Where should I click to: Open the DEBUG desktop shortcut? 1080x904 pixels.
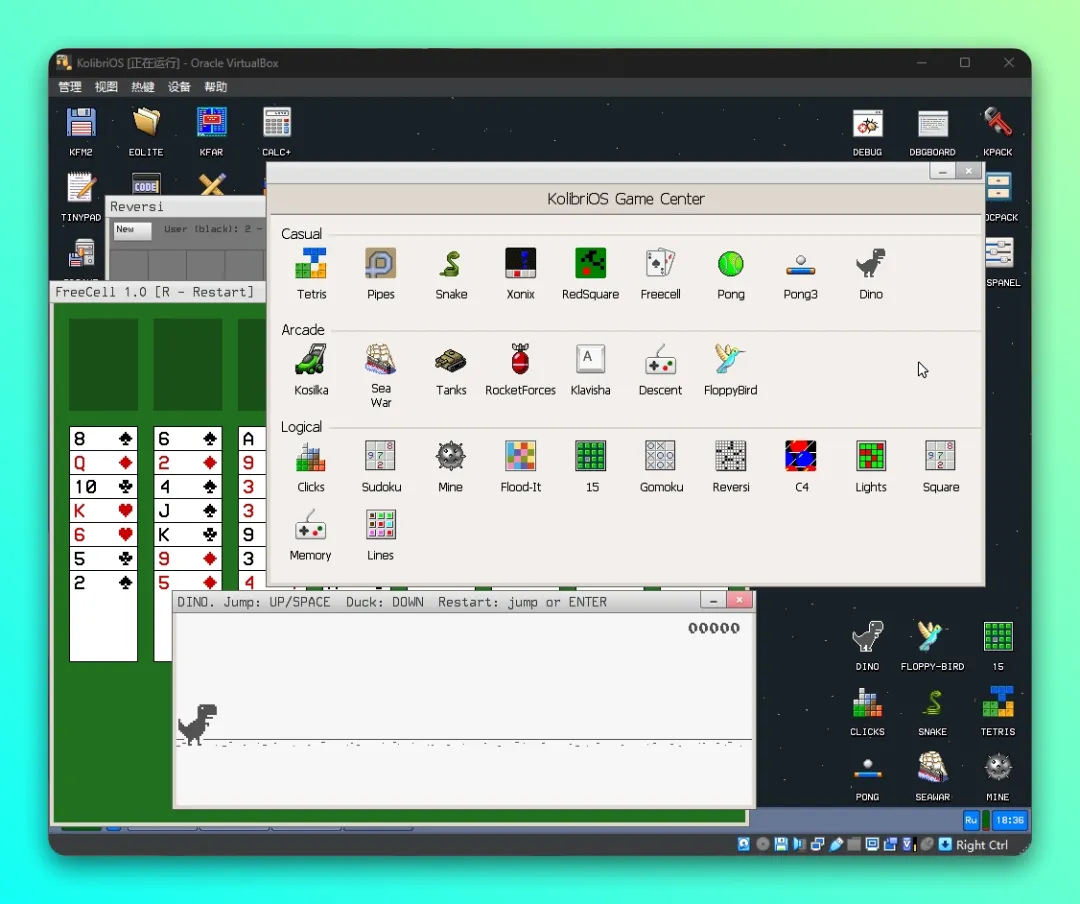pos(867,132)
